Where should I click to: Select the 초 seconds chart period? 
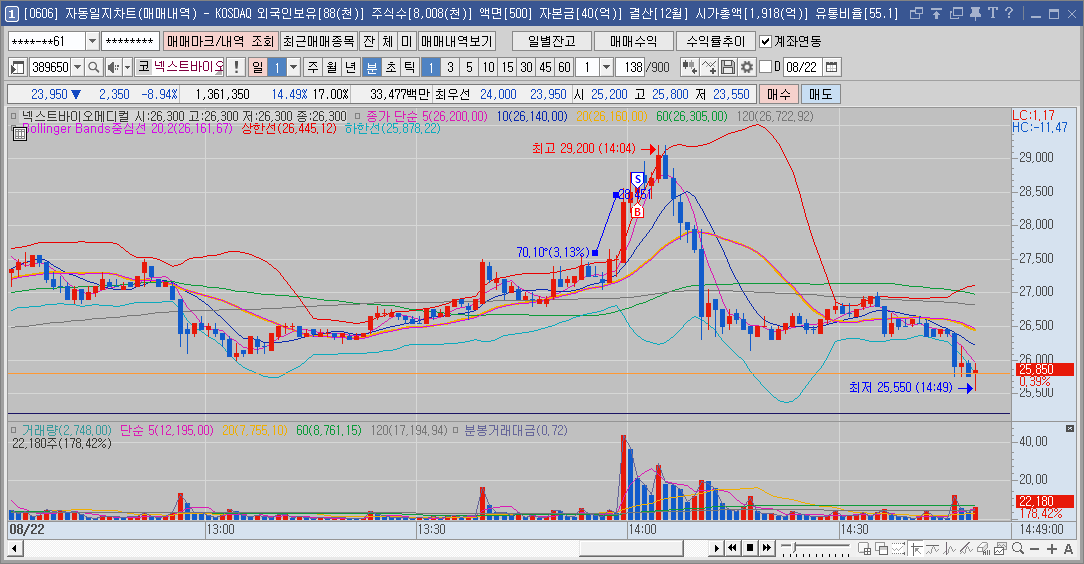tap(391, 67)
